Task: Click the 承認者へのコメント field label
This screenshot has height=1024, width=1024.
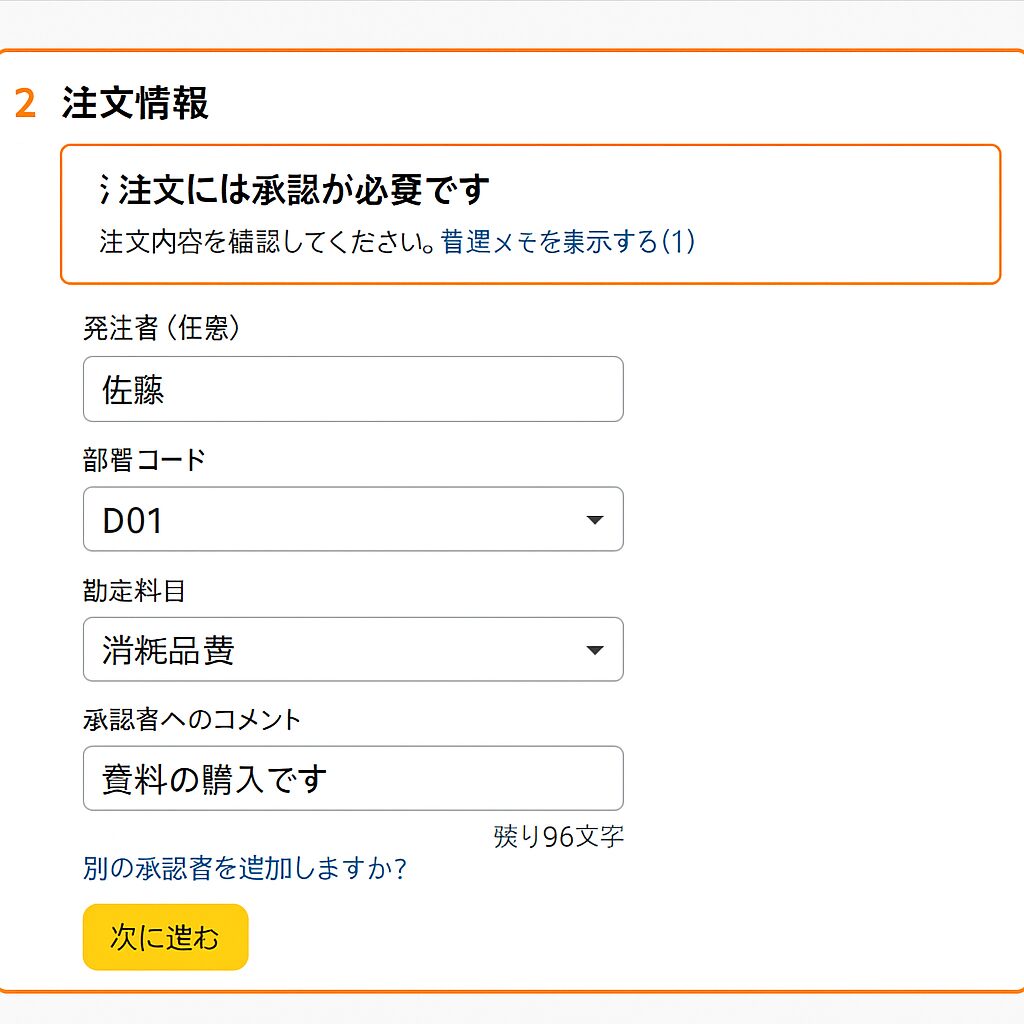Action: coord(192,720)
